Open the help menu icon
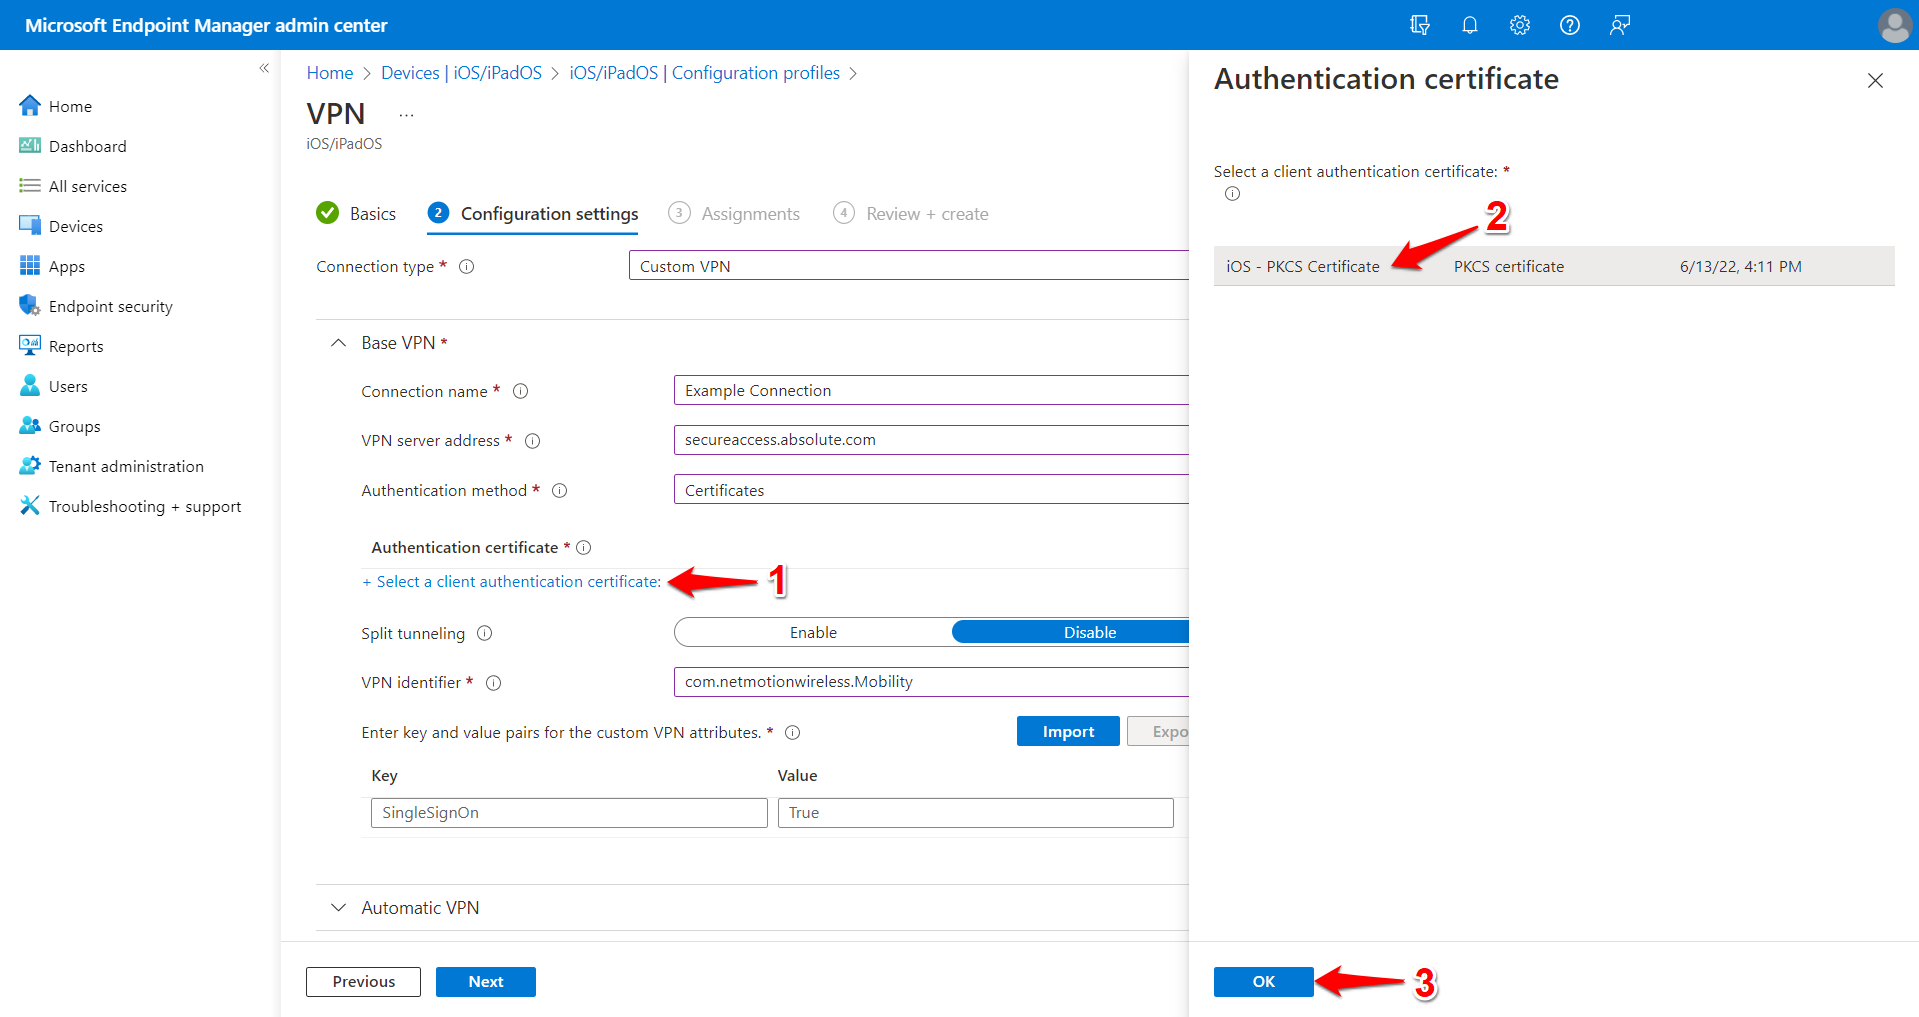Image resolution: width=1919 pixels, height=1017 pixels. tap(1569, 25)
